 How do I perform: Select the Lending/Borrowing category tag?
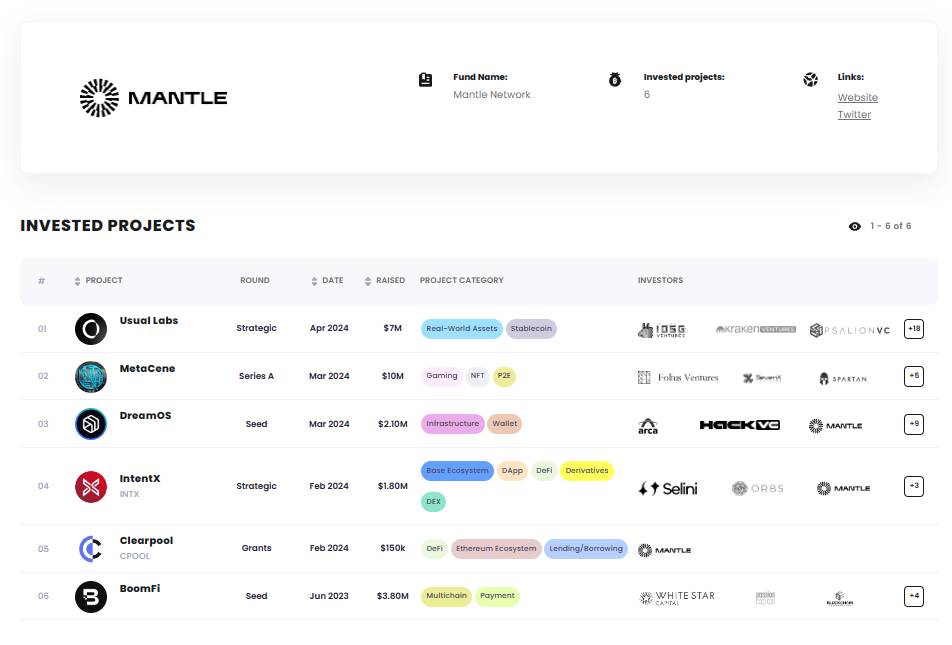(x=586, y=548)
